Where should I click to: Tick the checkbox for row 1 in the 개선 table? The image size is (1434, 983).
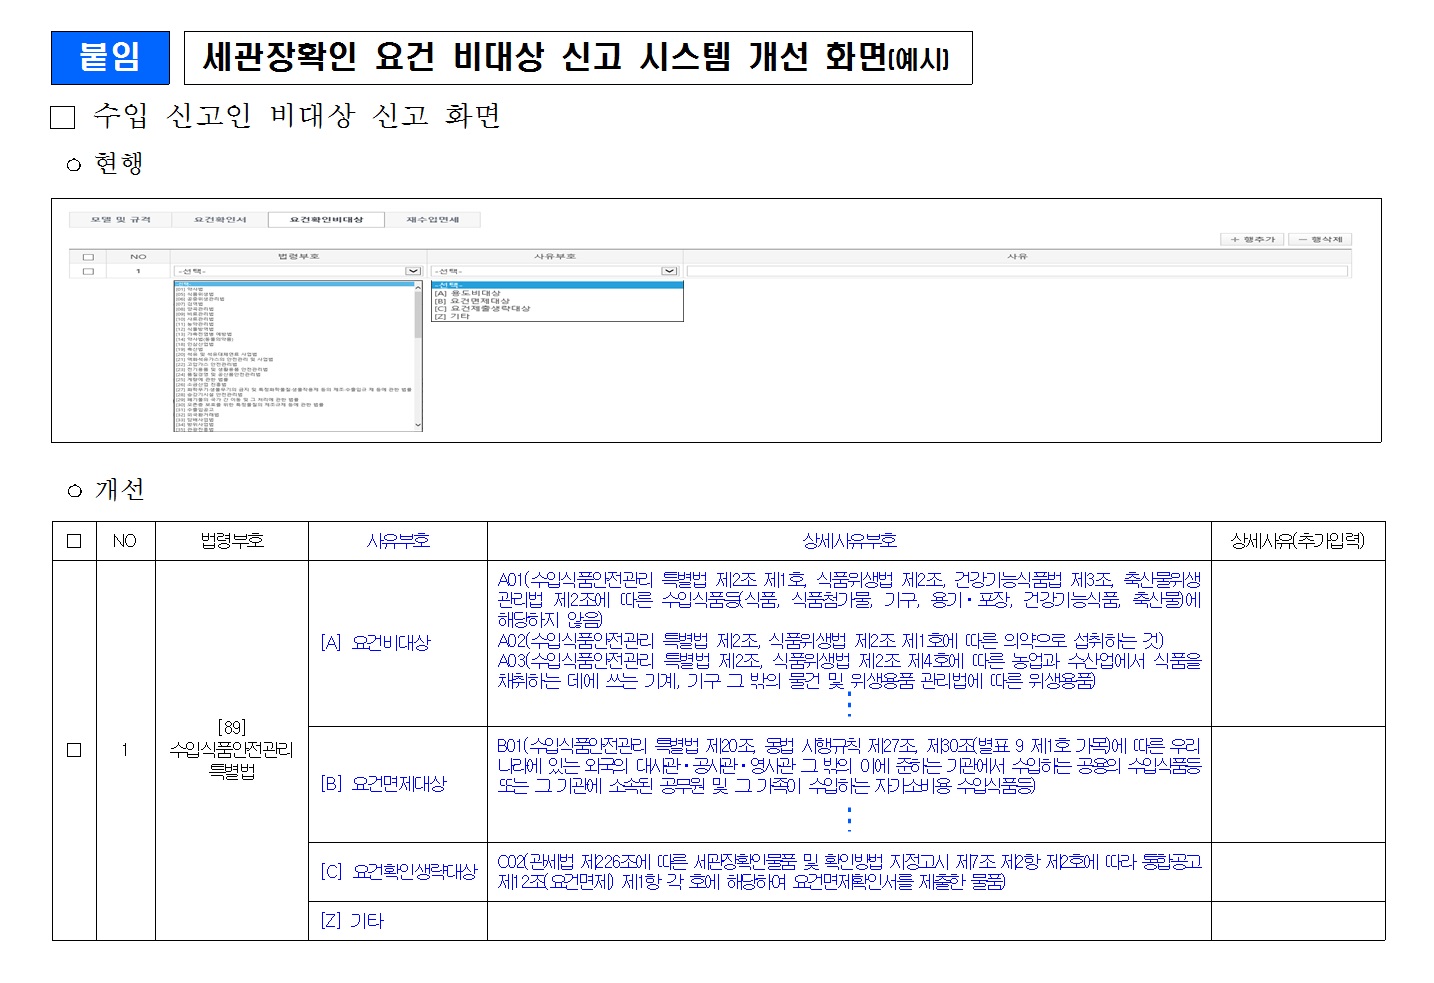[74, 750]
